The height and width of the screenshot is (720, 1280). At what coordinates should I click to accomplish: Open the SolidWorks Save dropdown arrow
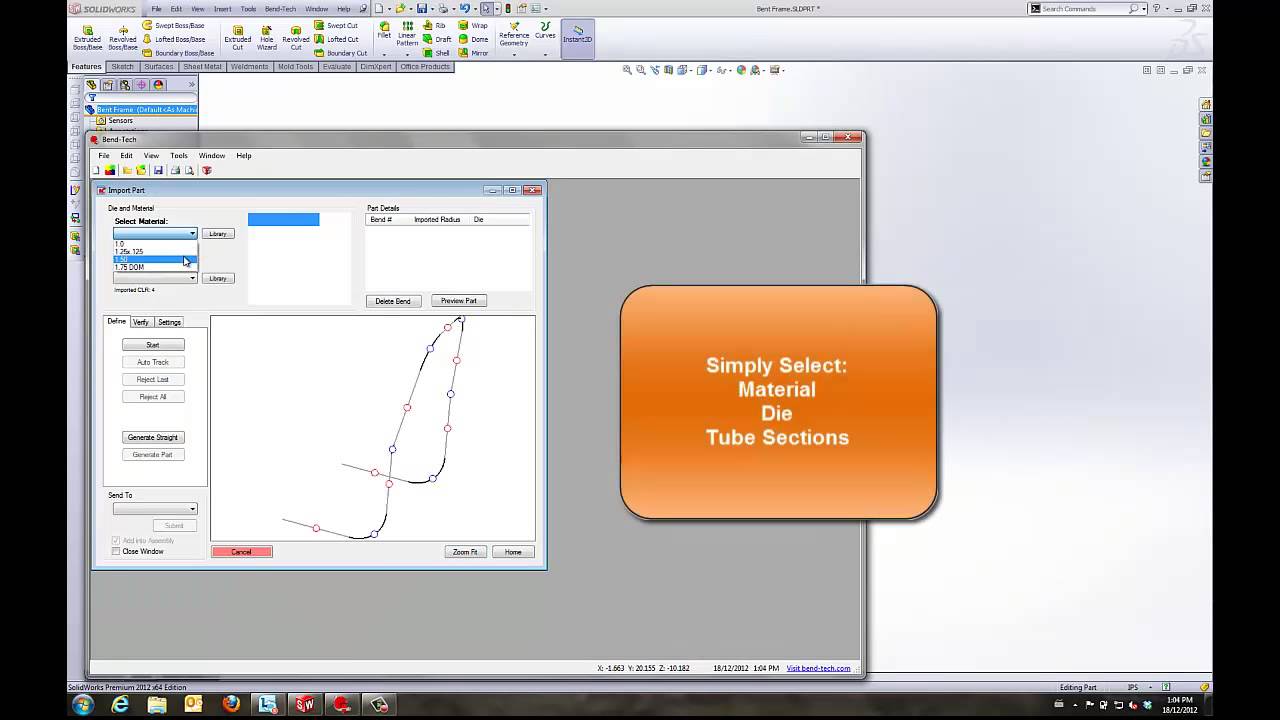(x=430, y=8)
